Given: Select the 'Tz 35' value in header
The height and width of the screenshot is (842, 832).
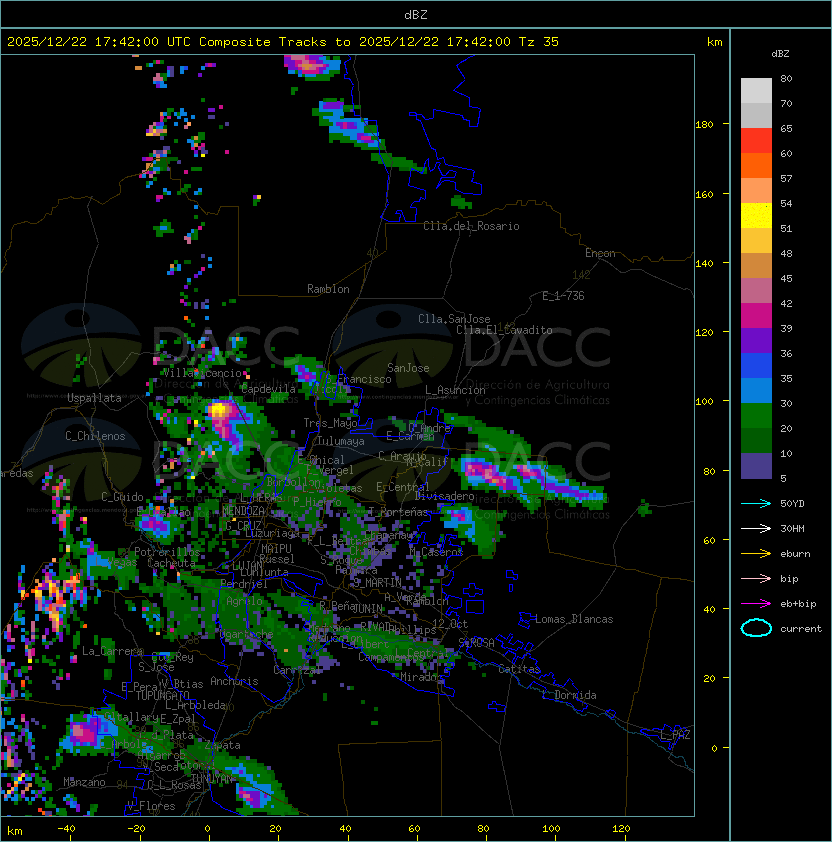Looking at the screenshot, I should (539, 42).
